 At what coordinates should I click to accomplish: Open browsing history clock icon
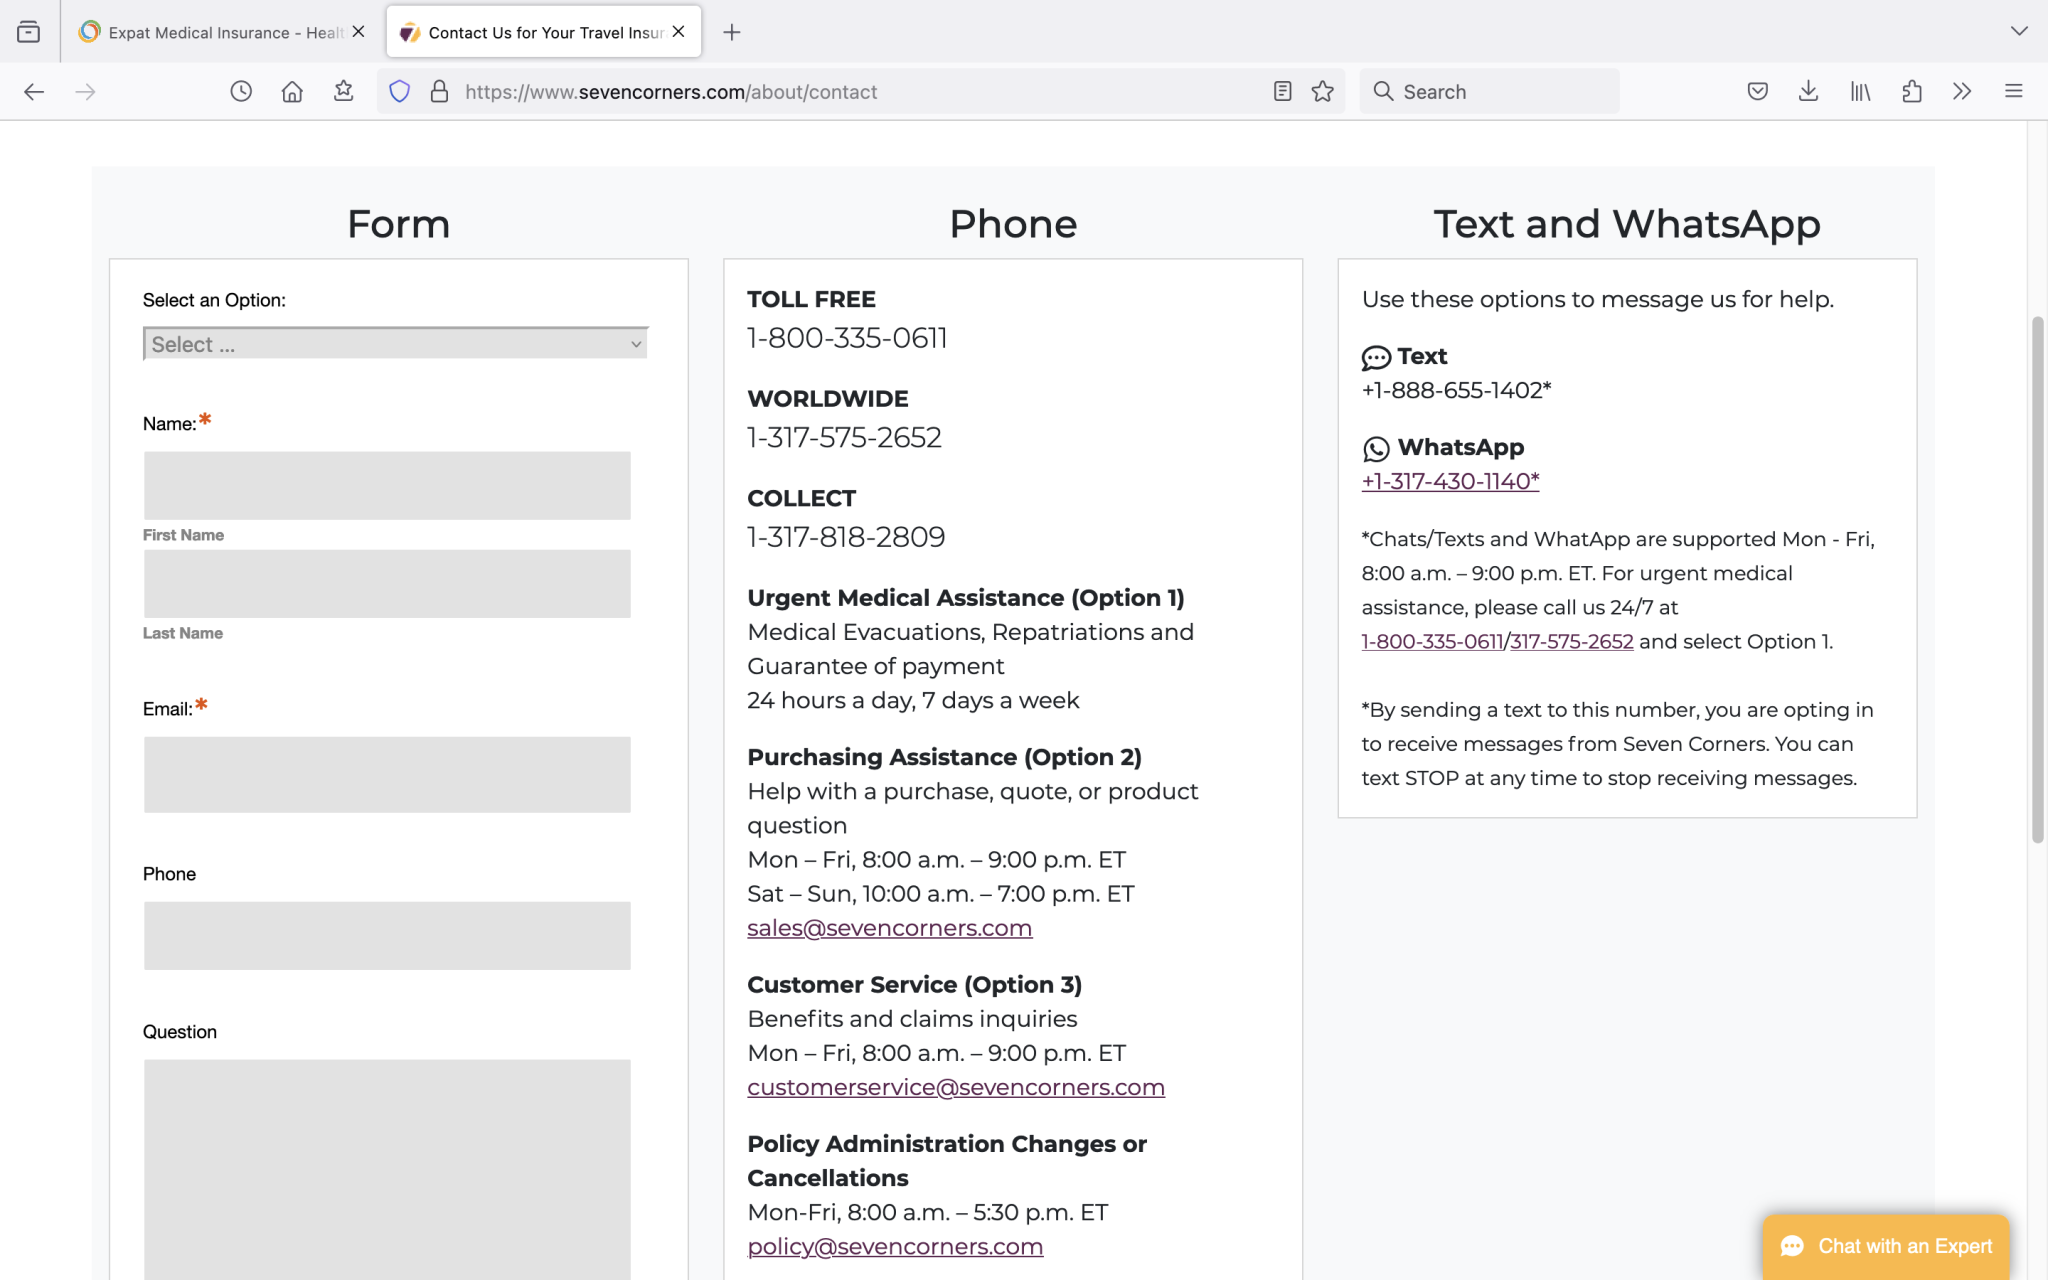(241, 92)
